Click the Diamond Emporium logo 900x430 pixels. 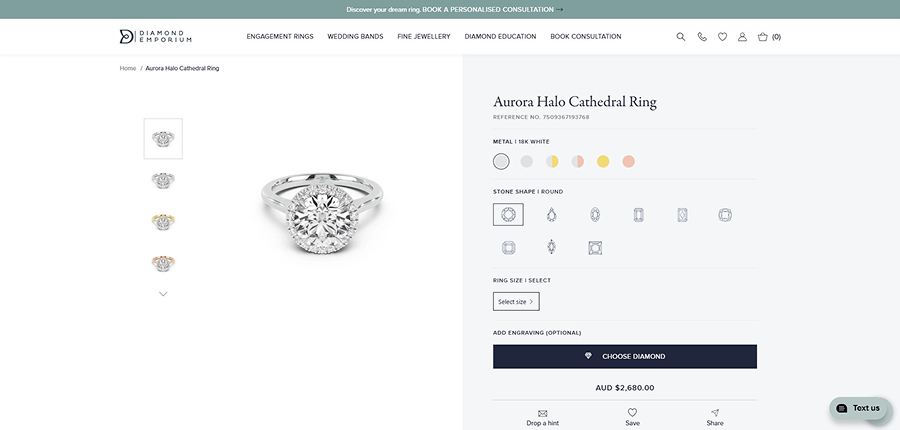click(155, 37)
